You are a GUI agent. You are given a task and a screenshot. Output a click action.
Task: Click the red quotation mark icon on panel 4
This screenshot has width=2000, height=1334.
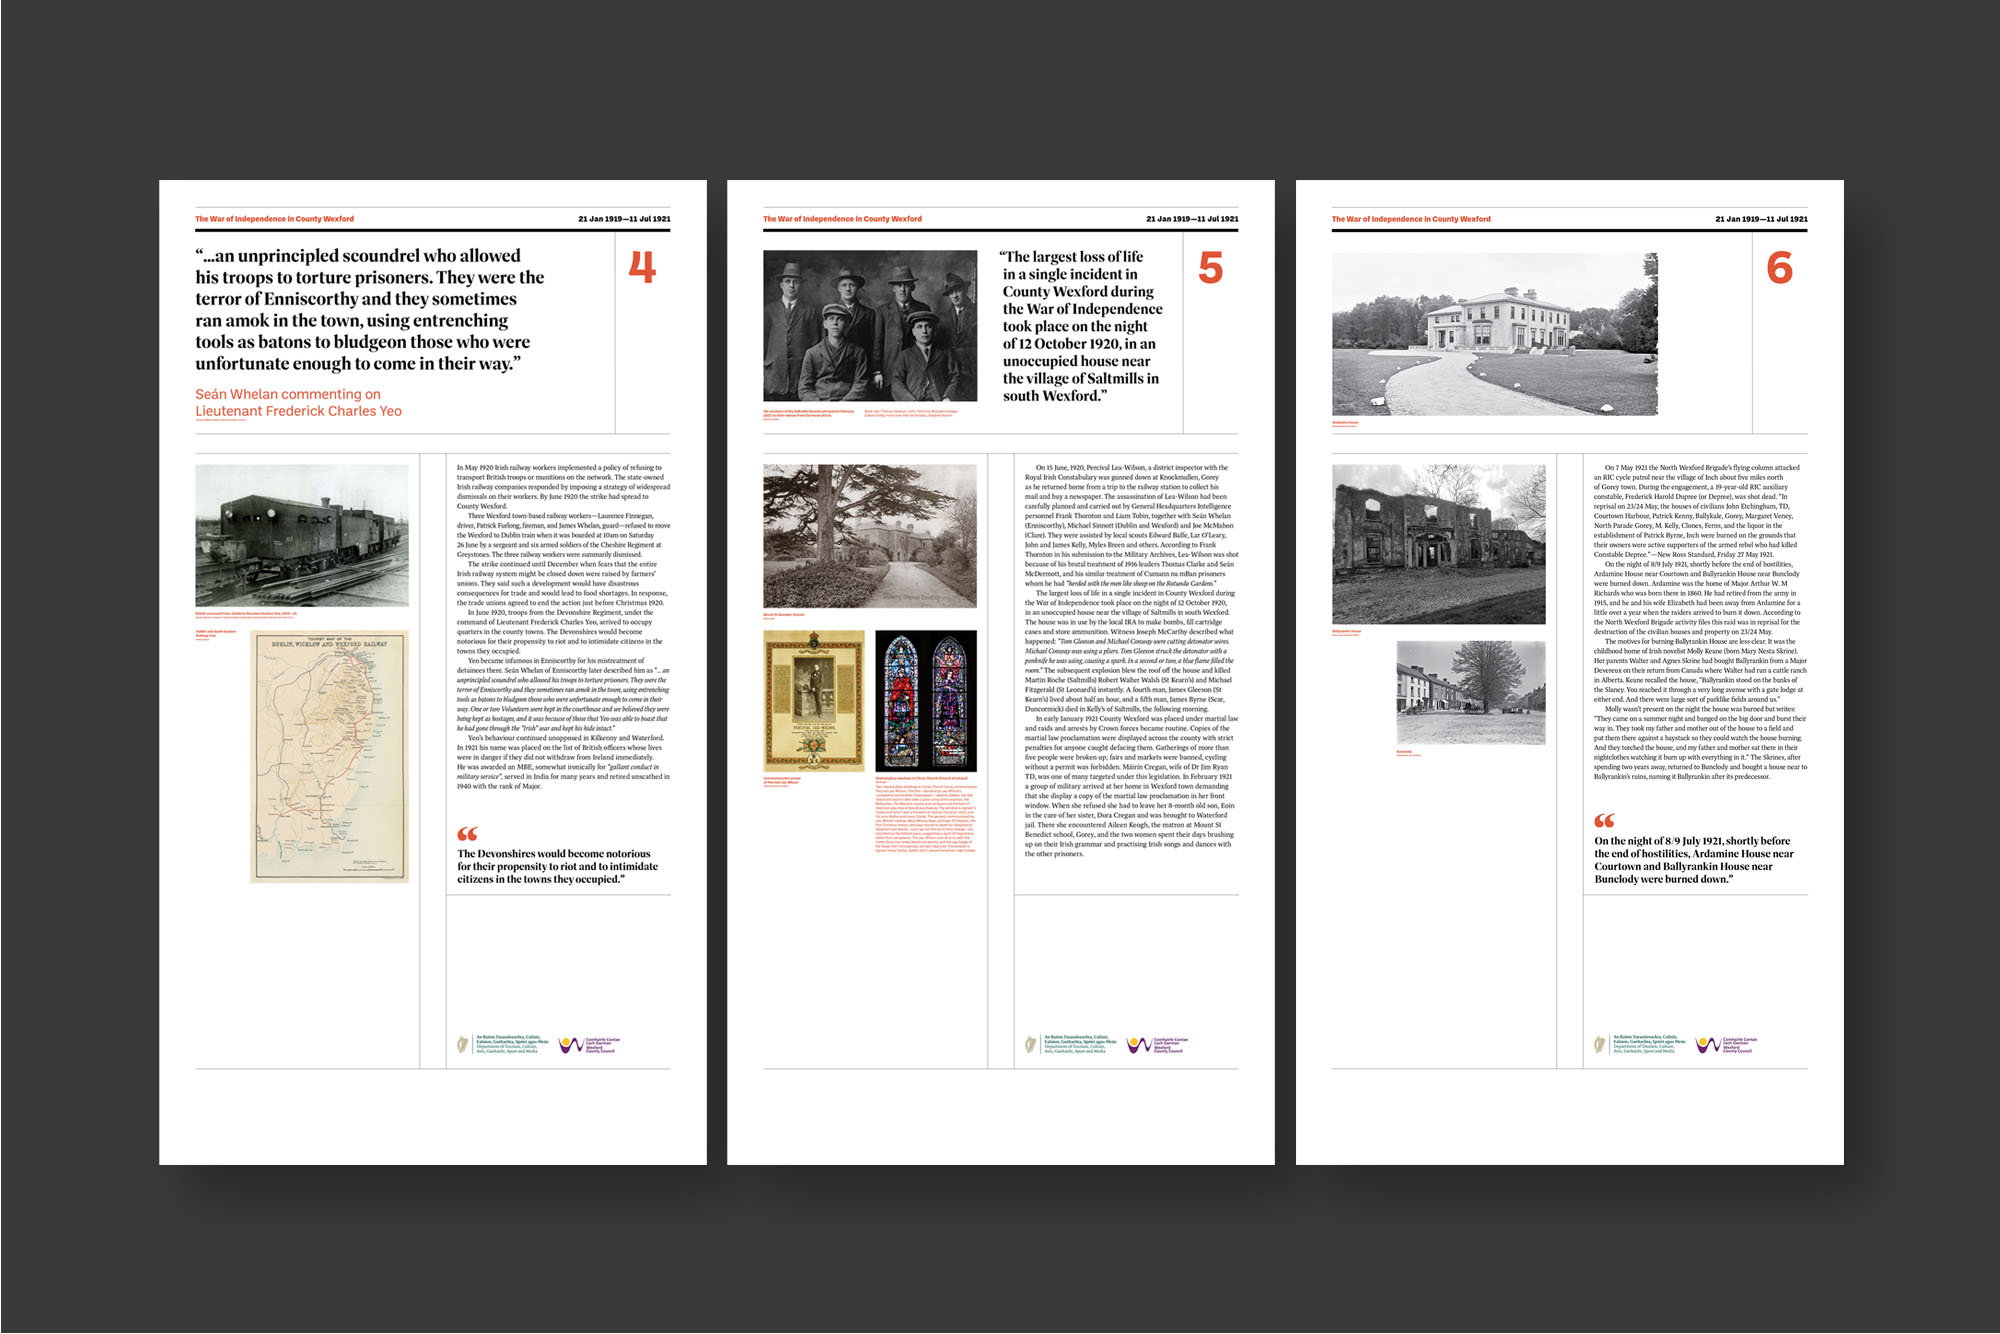tap(467, 834)
